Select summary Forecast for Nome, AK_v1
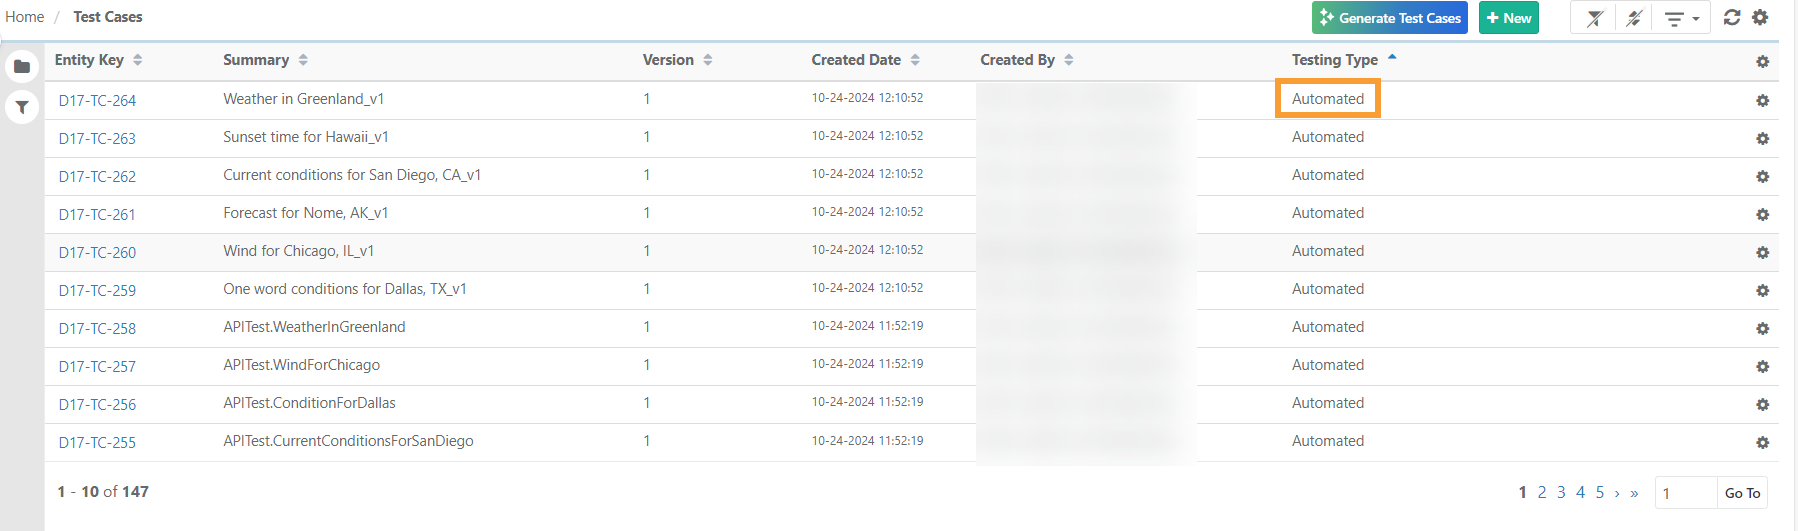 [x=306, y=213]
